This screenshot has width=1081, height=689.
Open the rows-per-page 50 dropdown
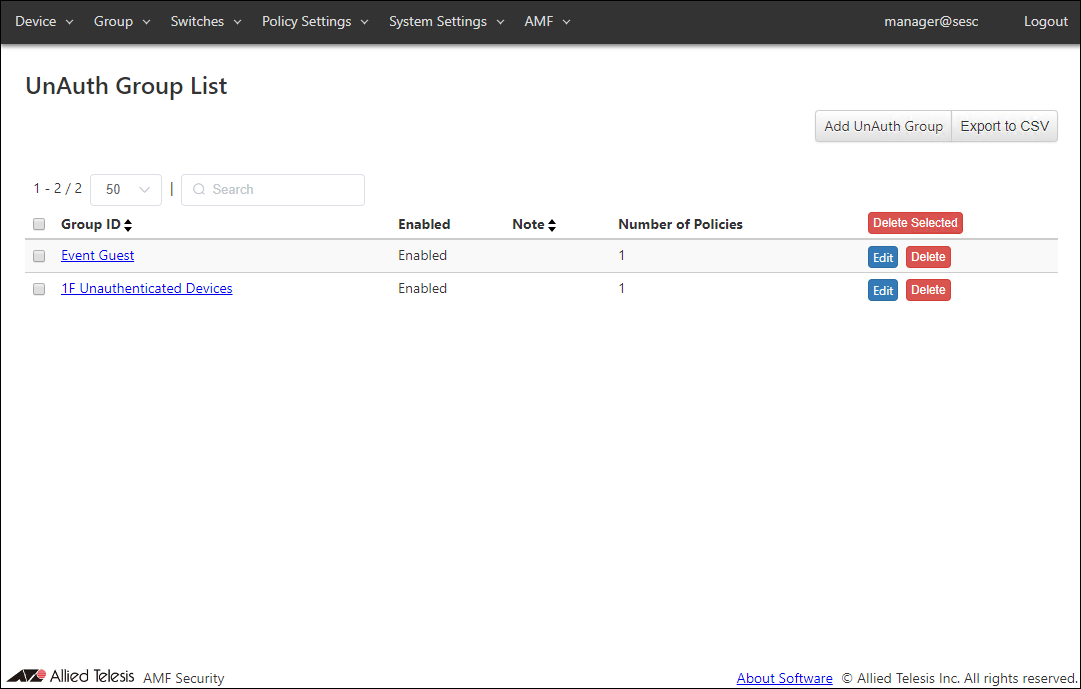pyautogui.click(x=125, y=190)
